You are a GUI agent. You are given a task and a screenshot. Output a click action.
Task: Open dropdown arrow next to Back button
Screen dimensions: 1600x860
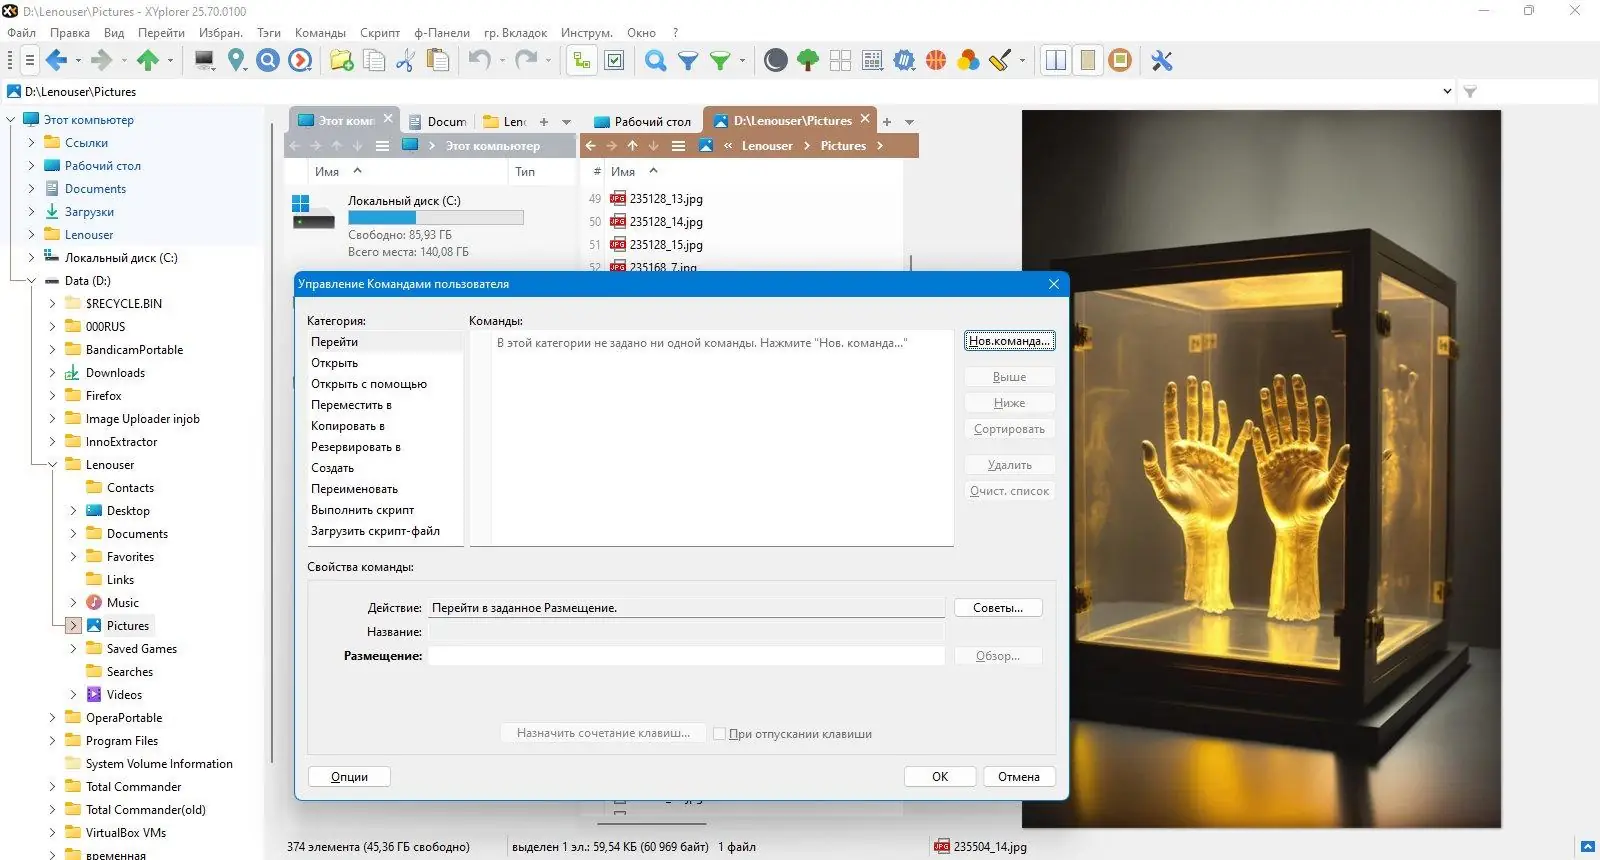pos(77,61)
